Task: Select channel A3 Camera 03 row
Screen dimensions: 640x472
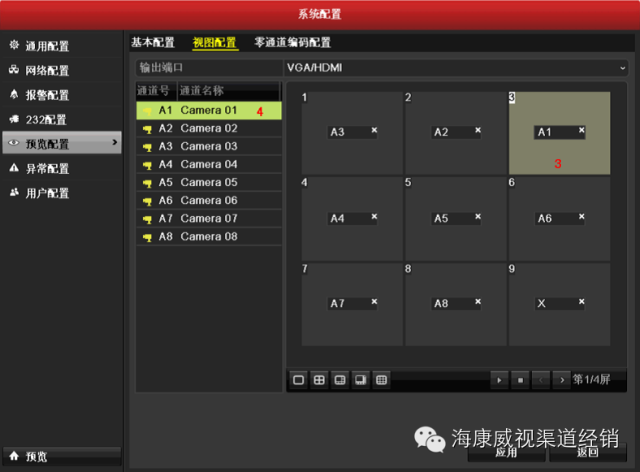Action: (x=209, y=146)
